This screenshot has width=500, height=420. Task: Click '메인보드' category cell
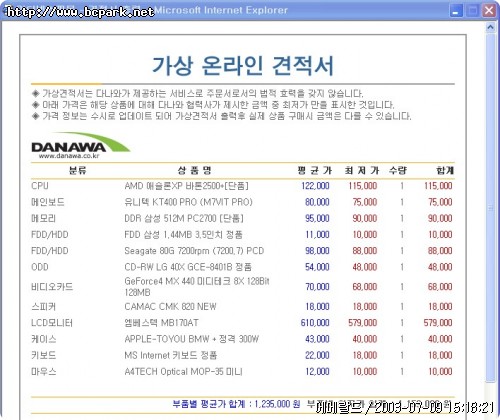click(48, 202)
